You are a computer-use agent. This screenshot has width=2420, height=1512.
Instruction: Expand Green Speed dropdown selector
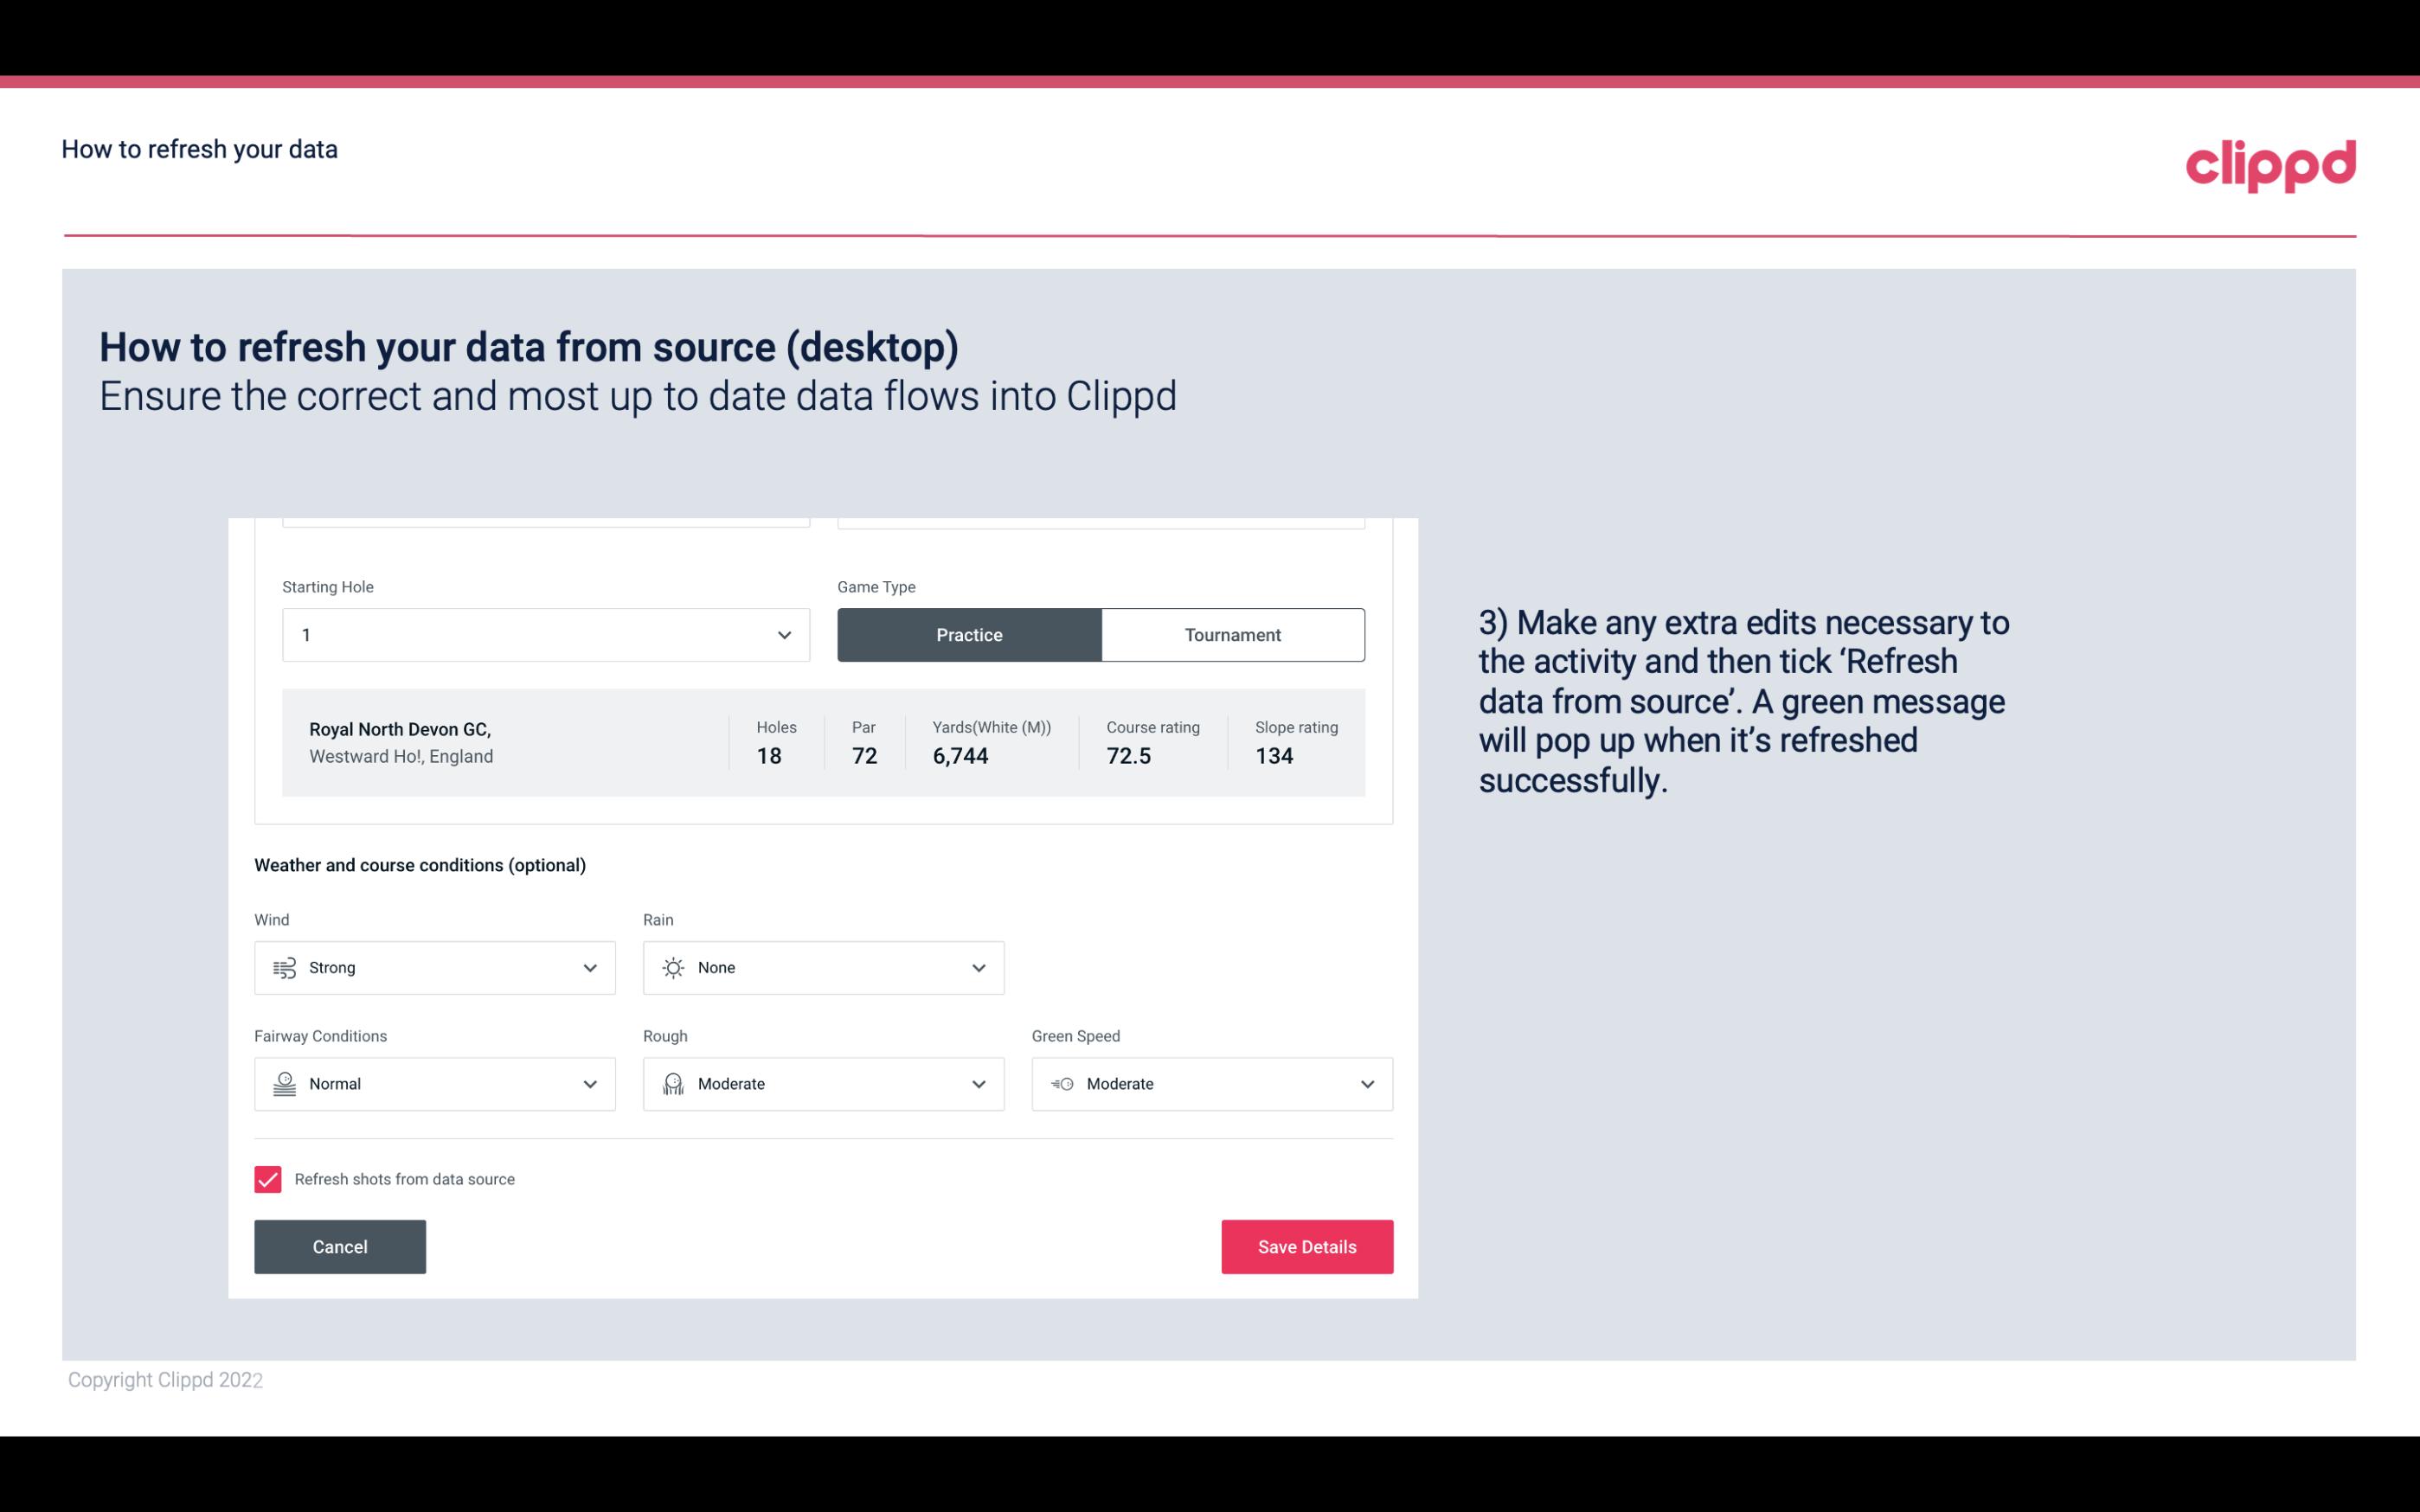[1364, 1084]
